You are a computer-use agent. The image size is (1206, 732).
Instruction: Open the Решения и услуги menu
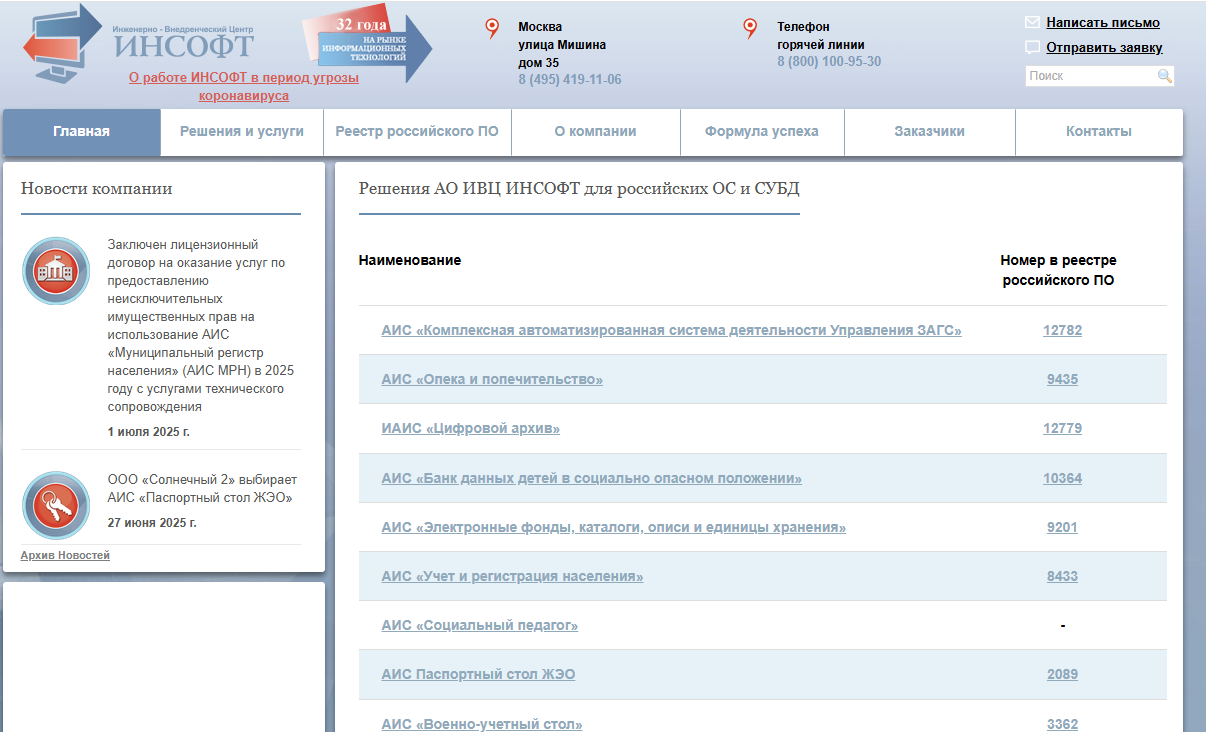242,132
